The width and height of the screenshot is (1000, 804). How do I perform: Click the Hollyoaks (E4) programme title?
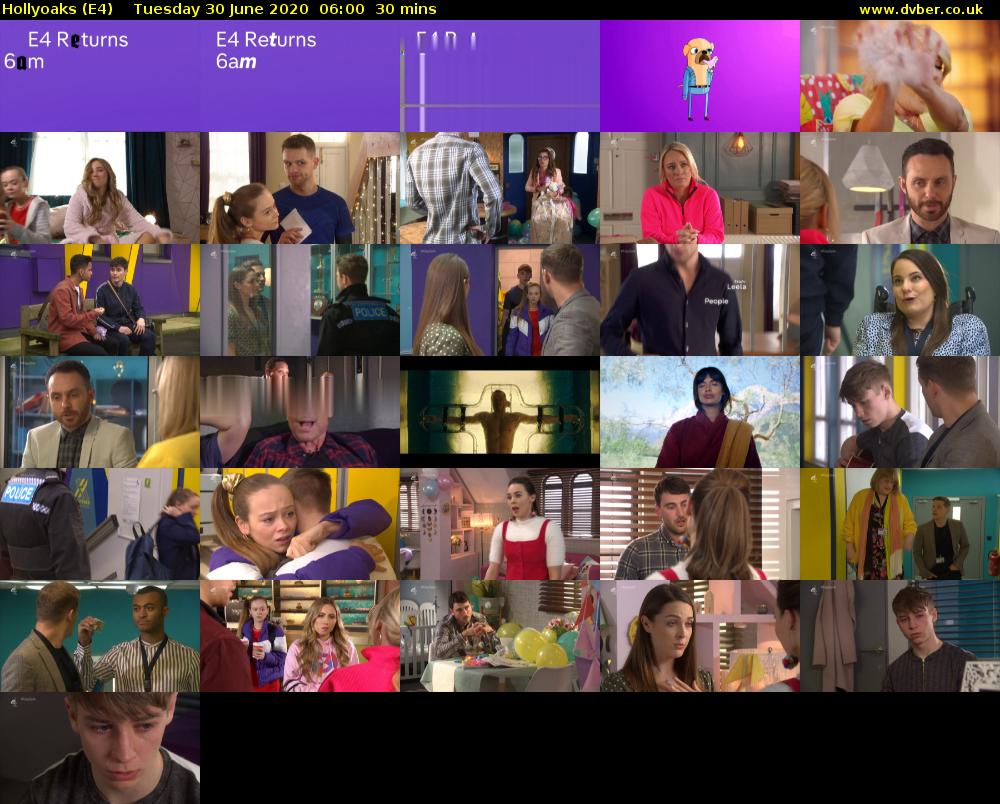[55, 9]
